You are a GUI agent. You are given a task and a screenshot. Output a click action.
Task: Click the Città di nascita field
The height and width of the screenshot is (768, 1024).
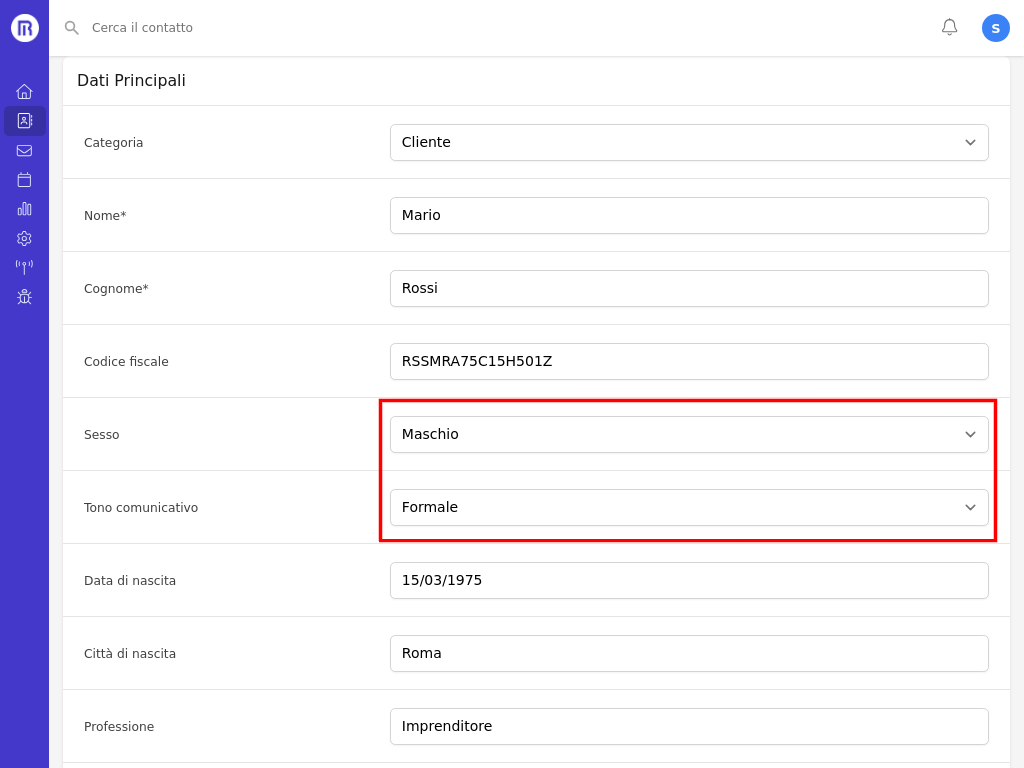click(x=688, y=653)
